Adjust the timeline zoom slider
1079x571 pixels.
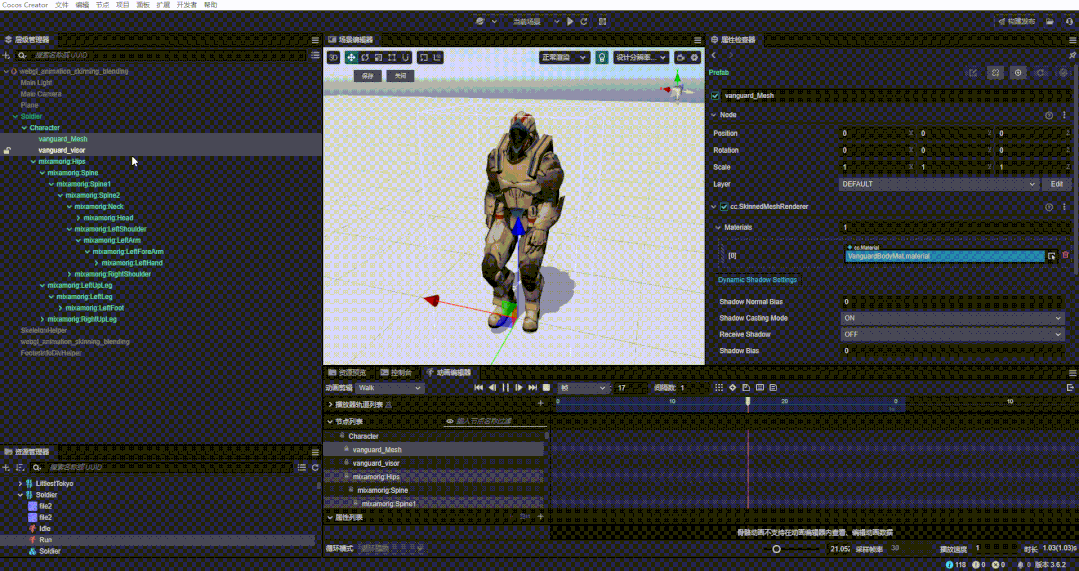(x=777, y=549)
